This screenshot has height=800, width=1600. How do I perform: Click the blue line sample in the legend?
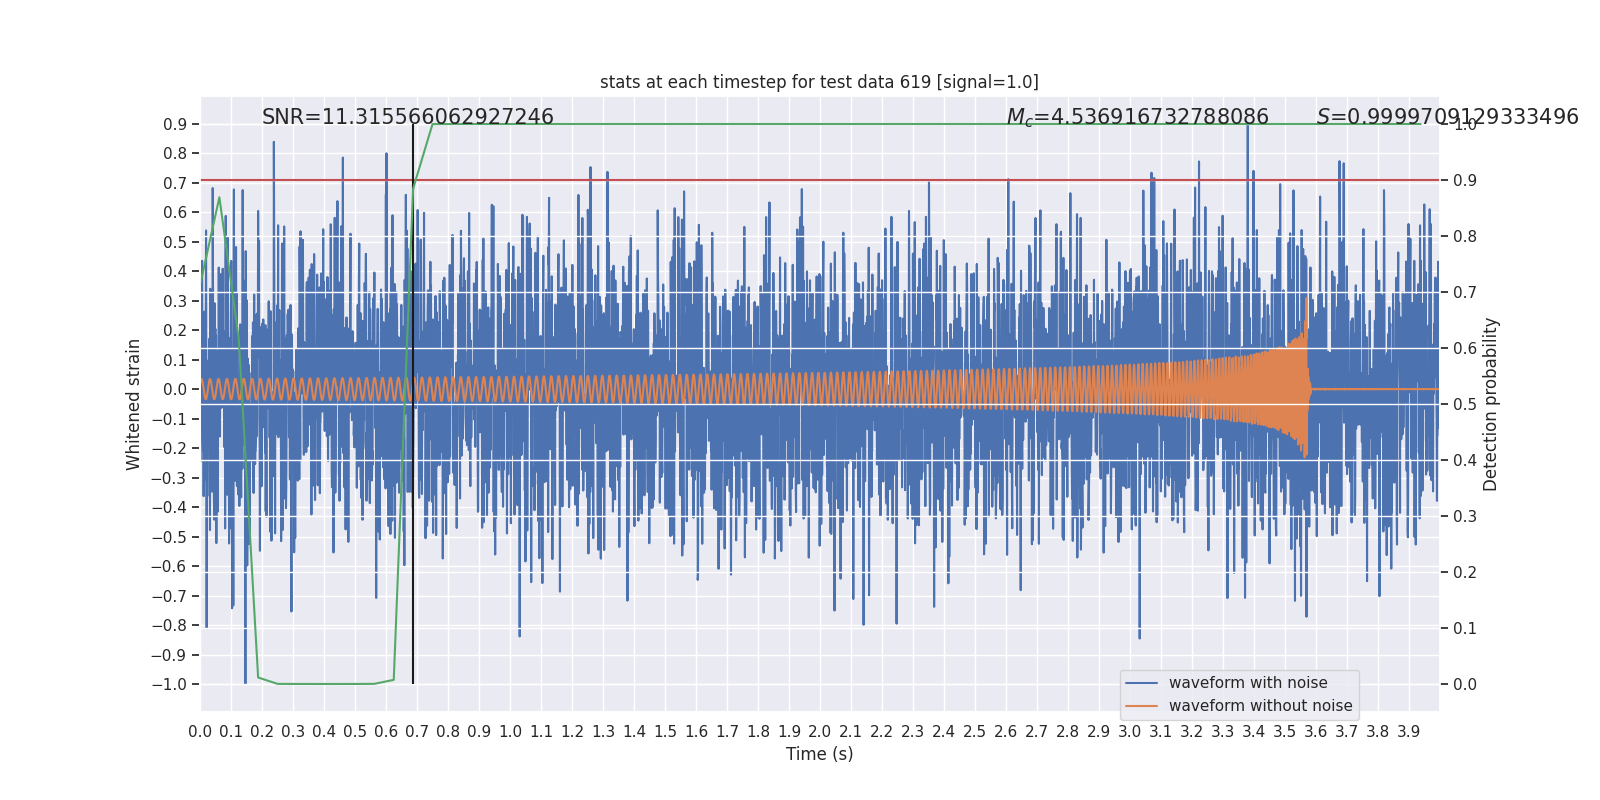[x=1142, y=683]
